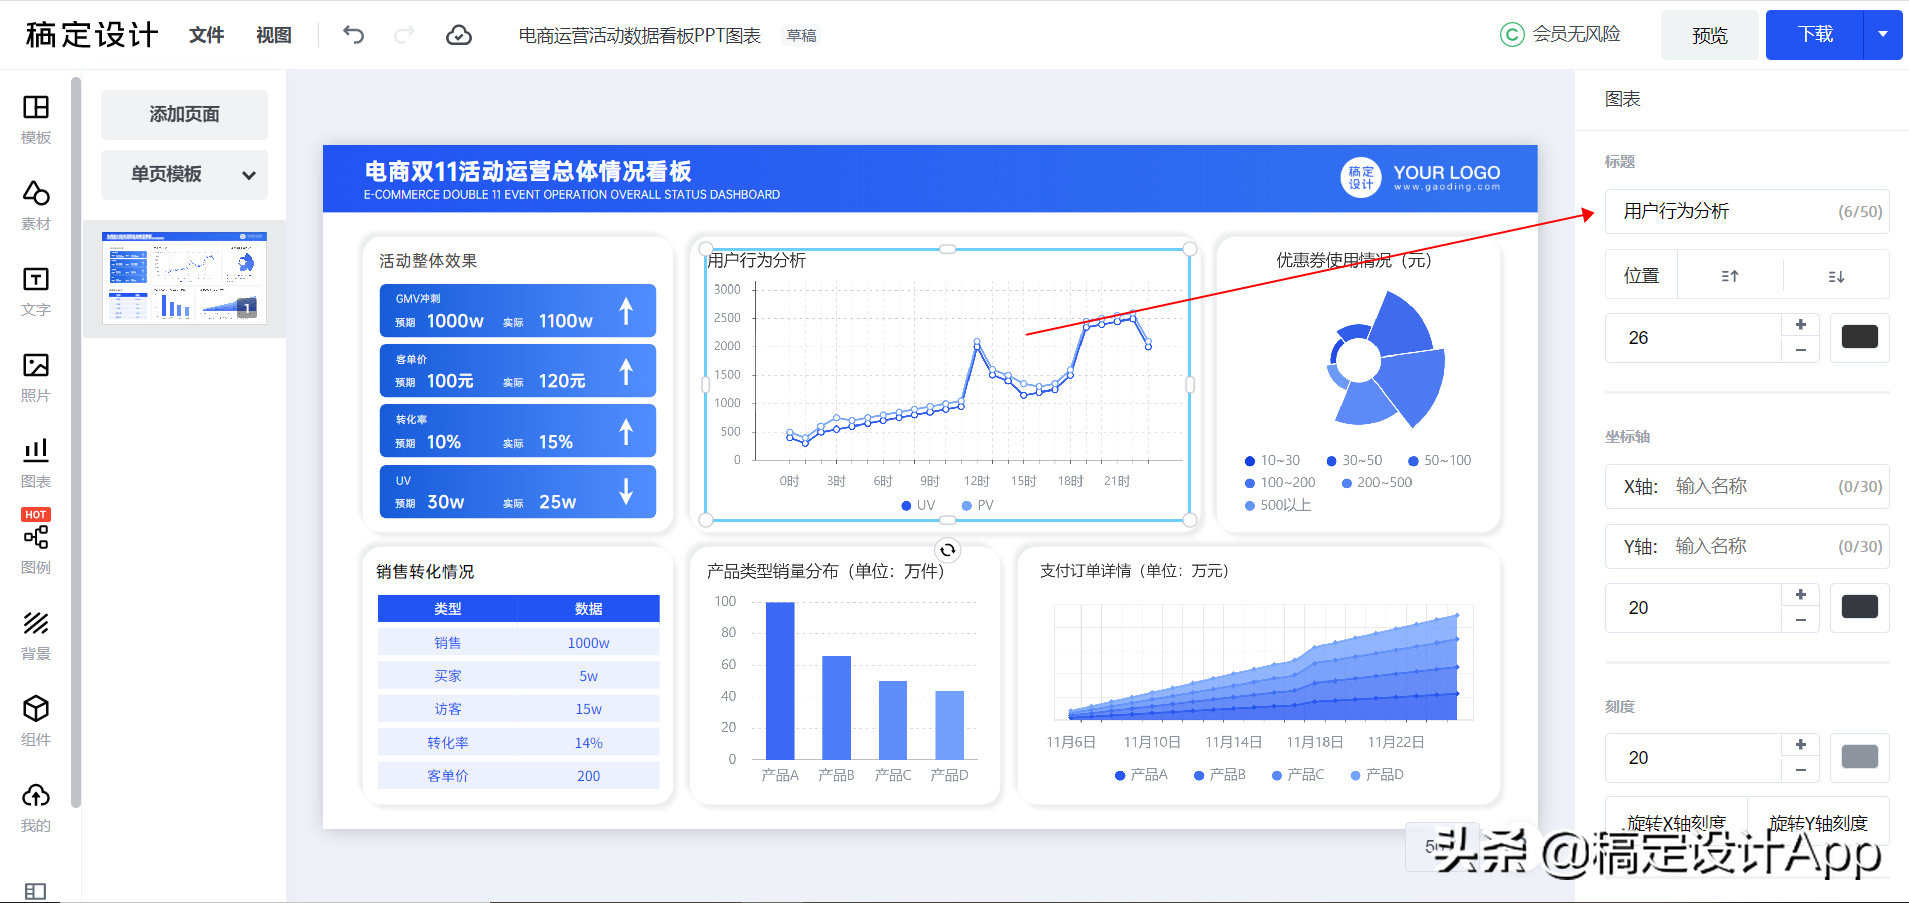
Task: Select the UV 30w card on canvas
Action: coord(518,492)
